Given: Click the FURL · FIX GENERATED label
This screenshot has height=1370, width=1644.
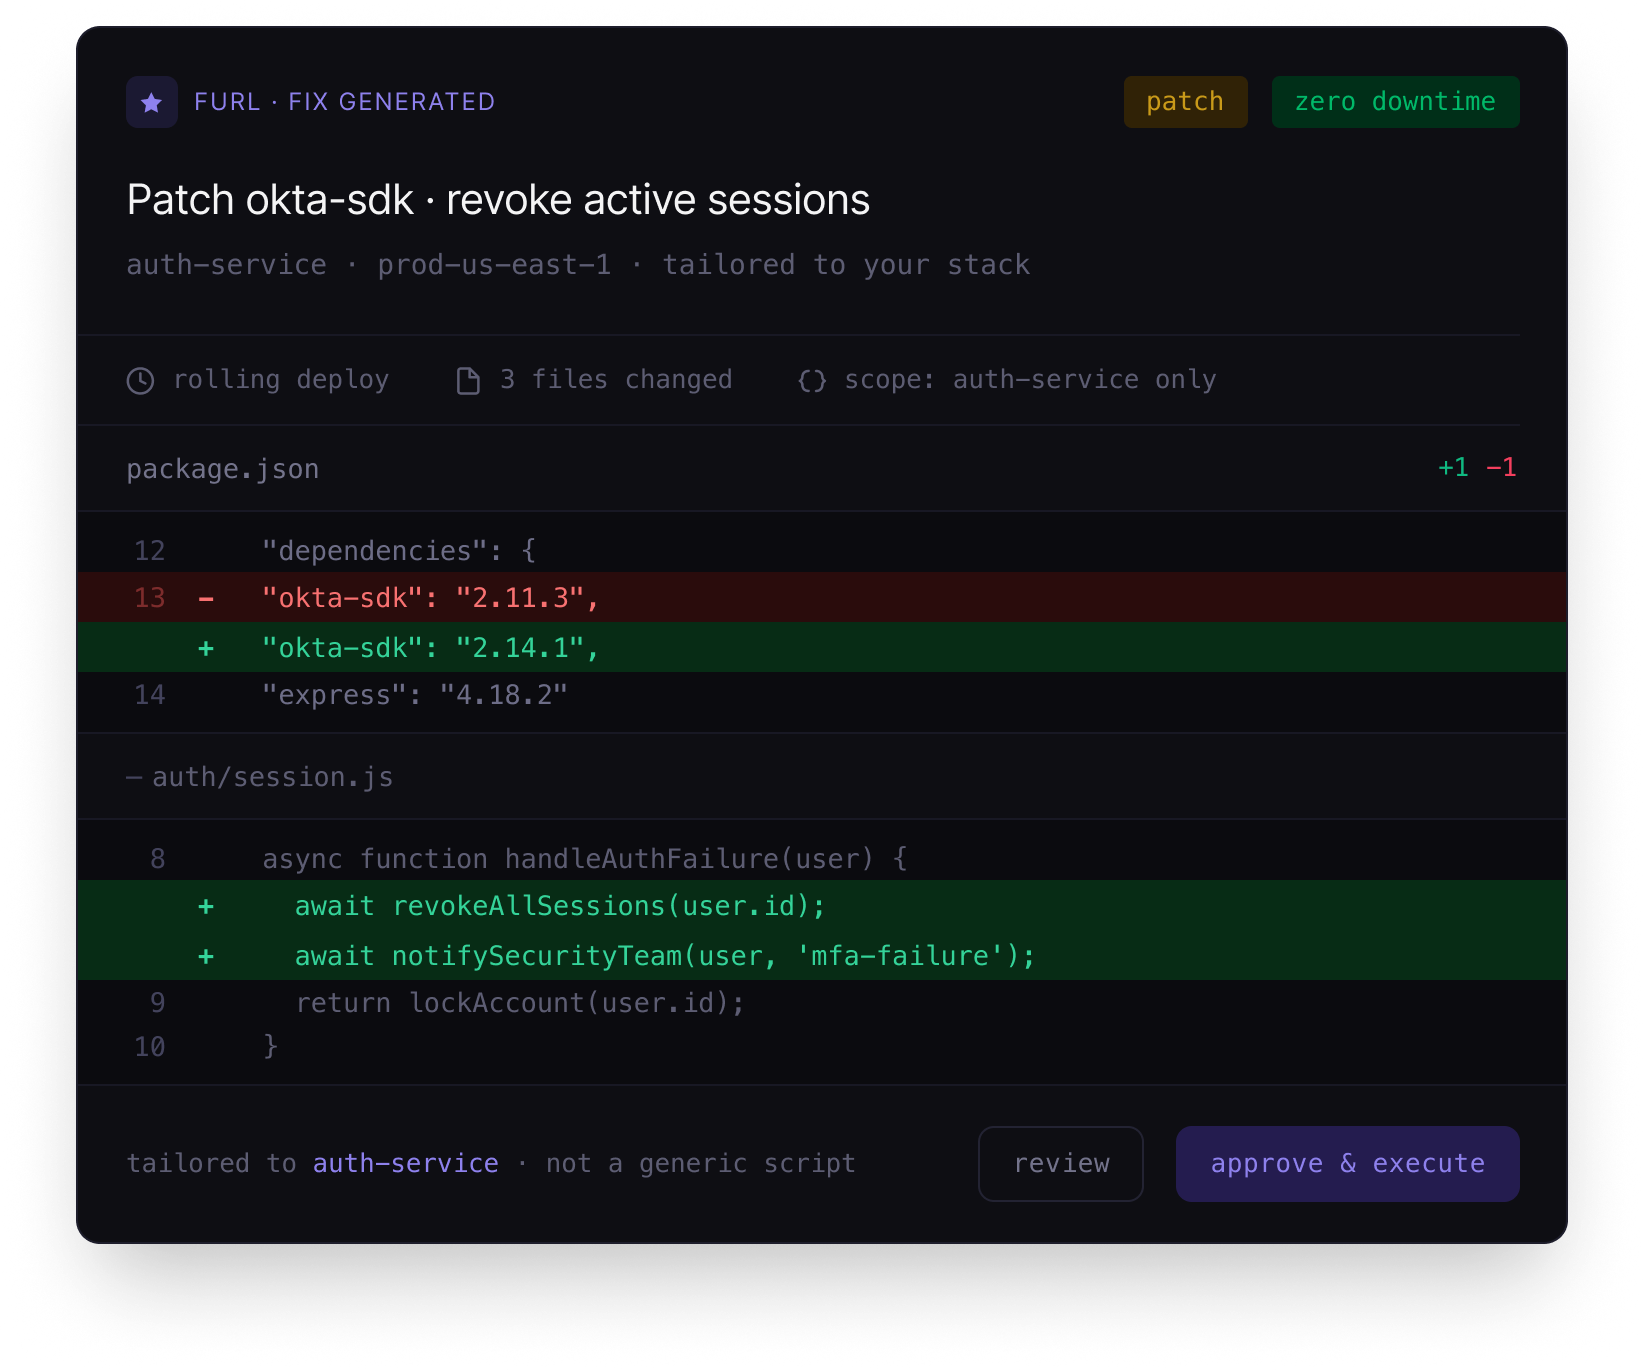Looking at the screenshot, I should click(x=344, y=102).
